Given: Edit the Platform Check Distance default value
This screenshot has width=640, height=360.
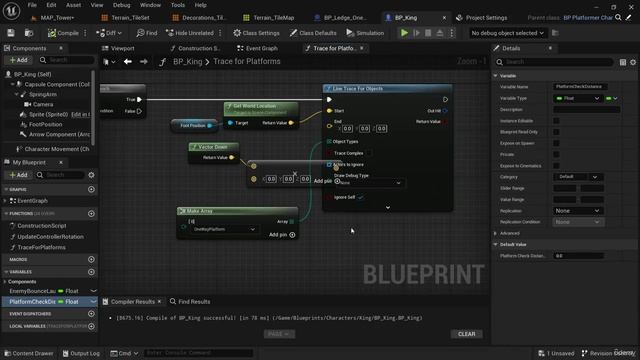Looking at the screenshot, I should pos(578,256).
